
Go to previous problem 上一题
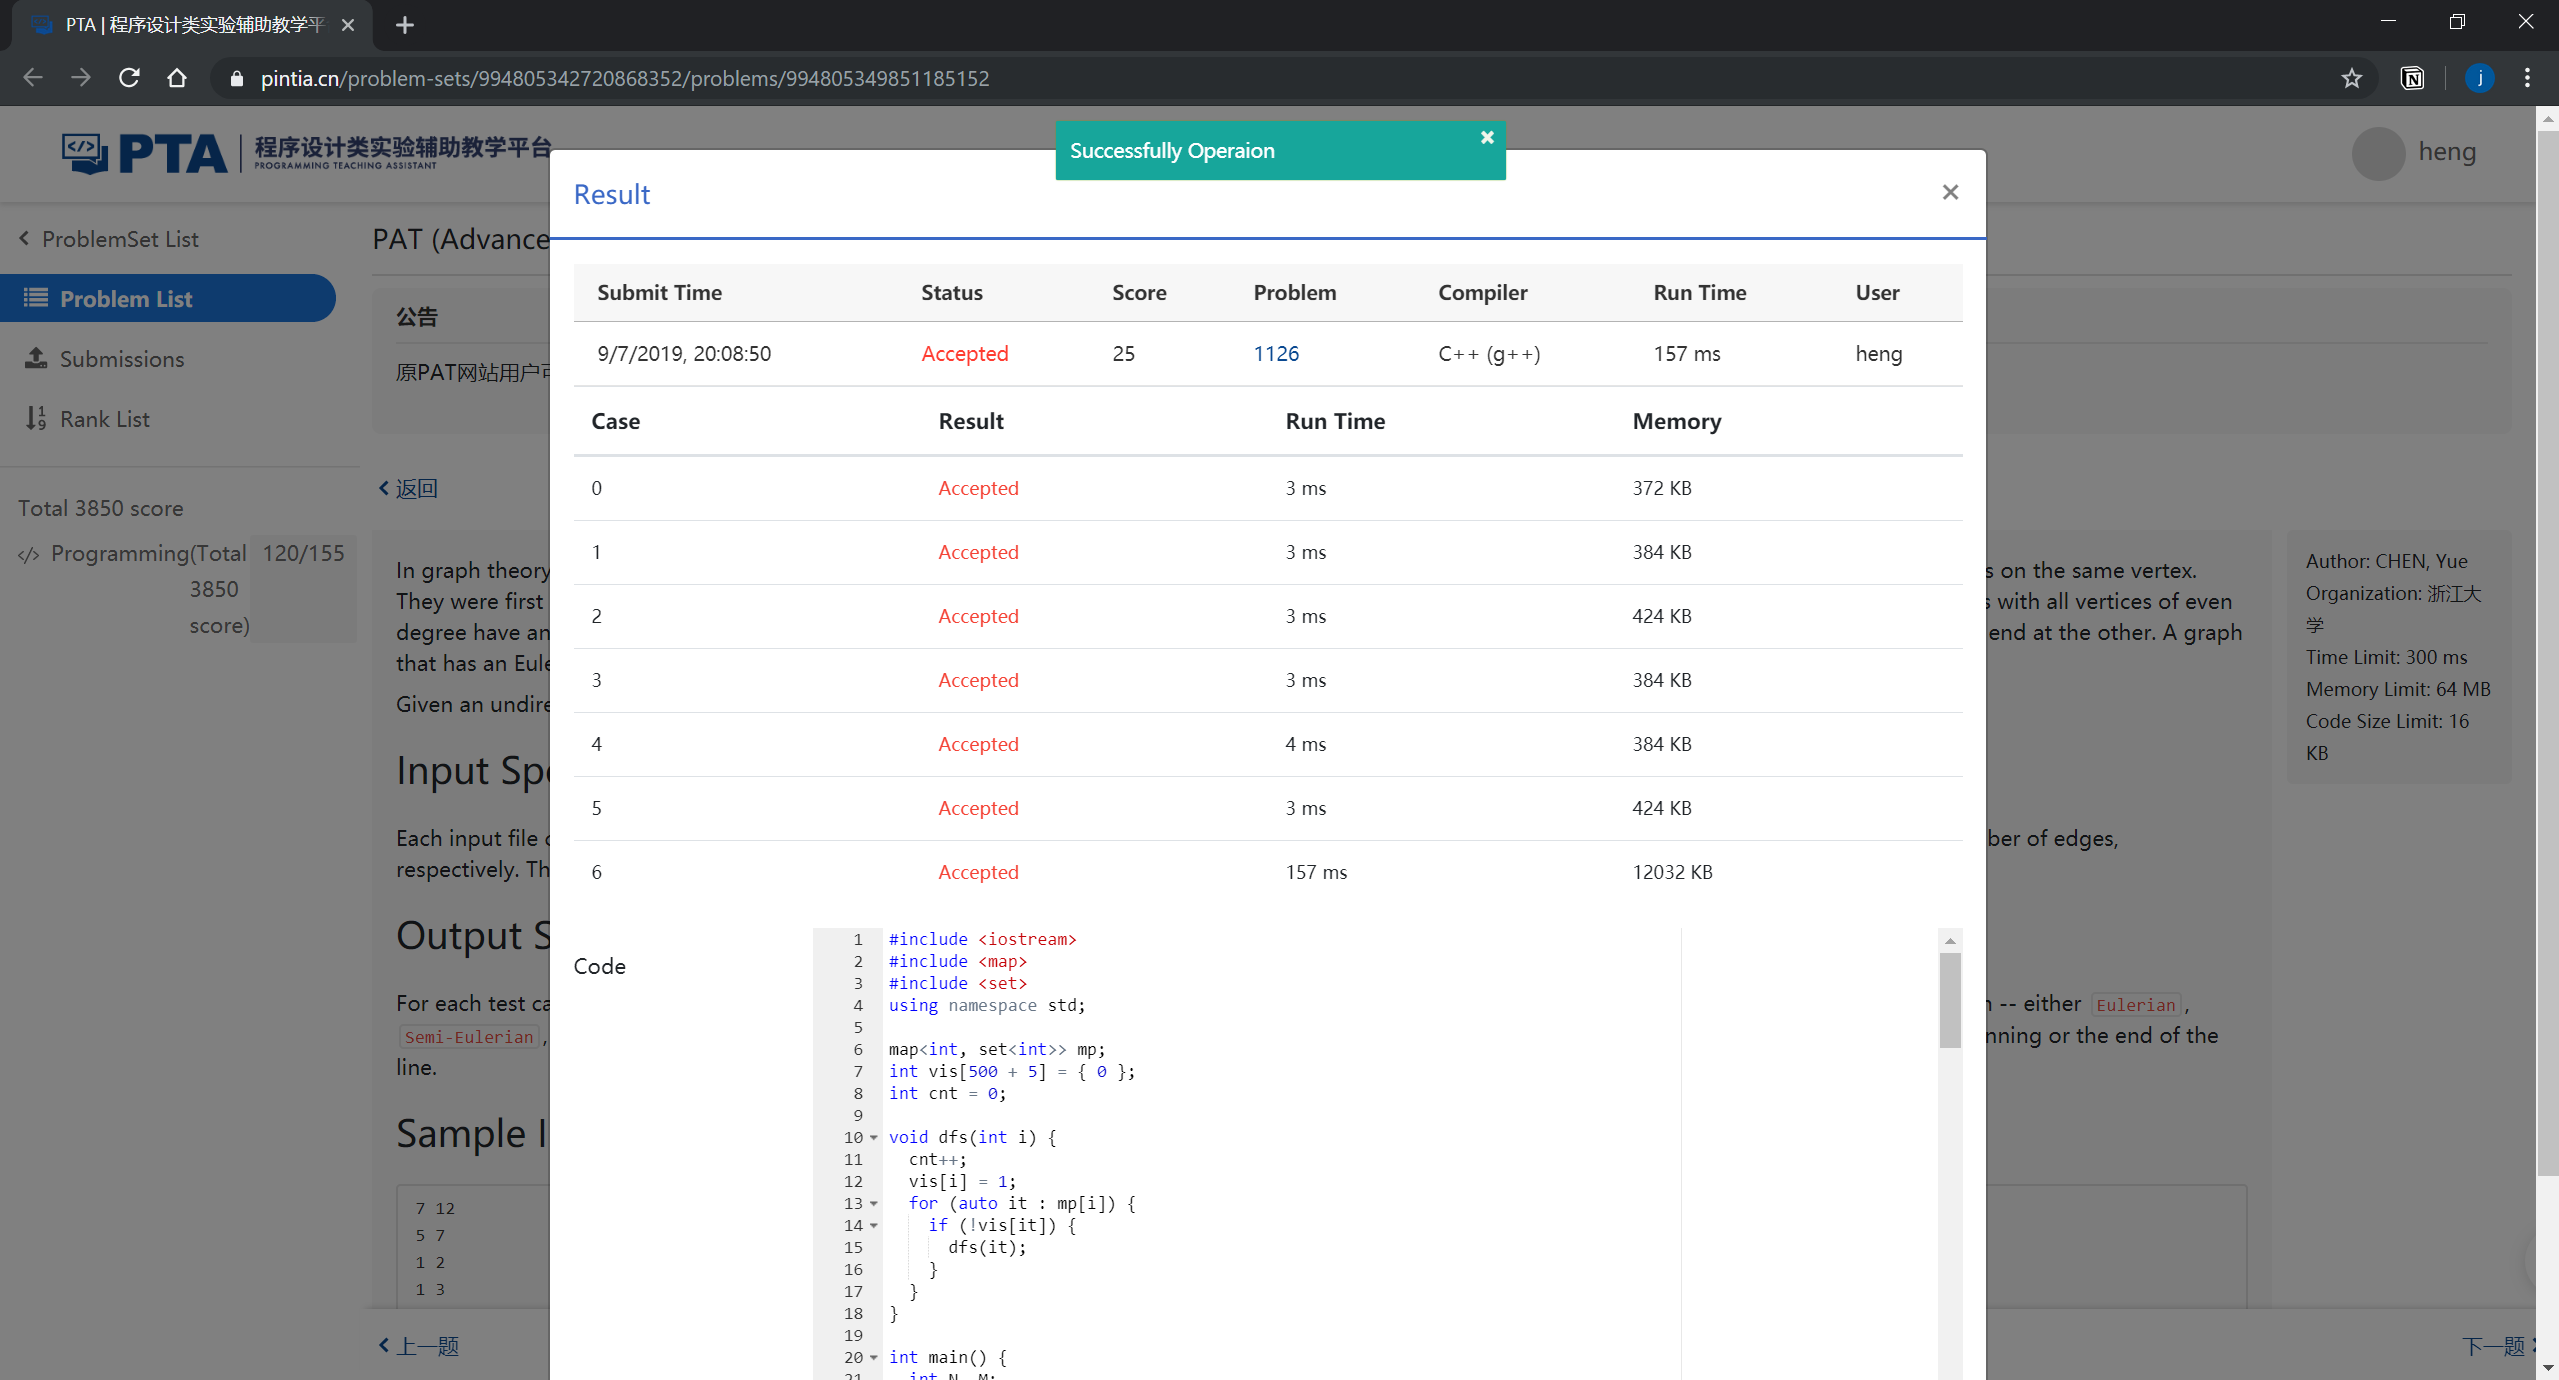(418, 1346)
